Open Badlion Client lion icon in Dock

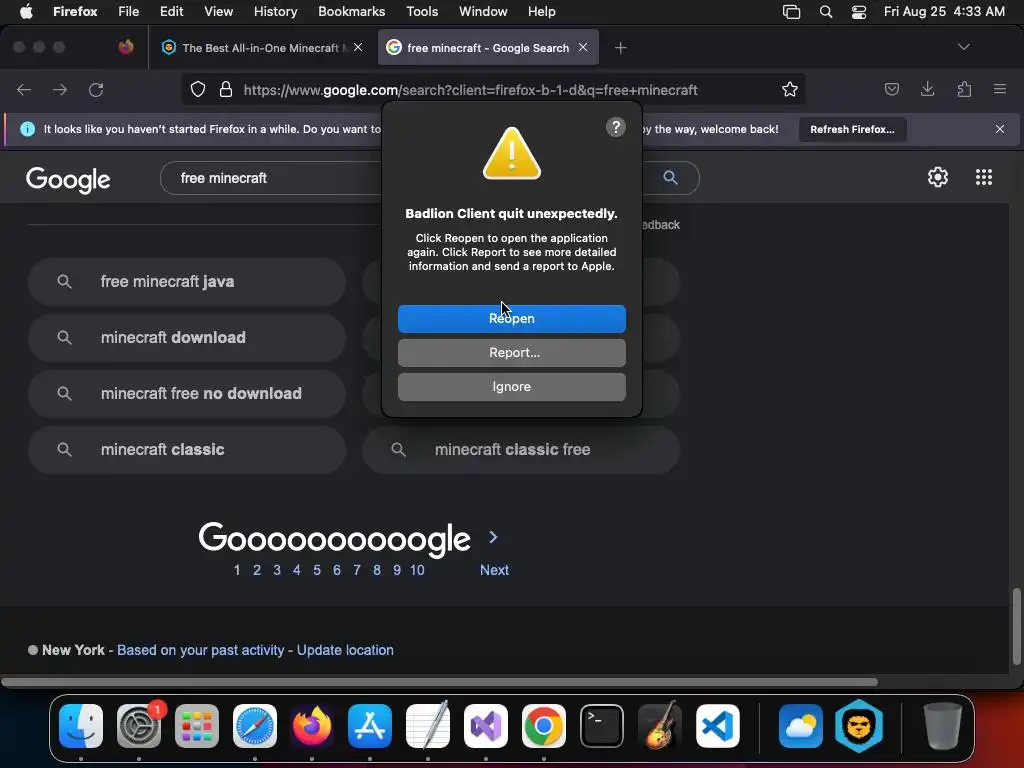(859, 726)
